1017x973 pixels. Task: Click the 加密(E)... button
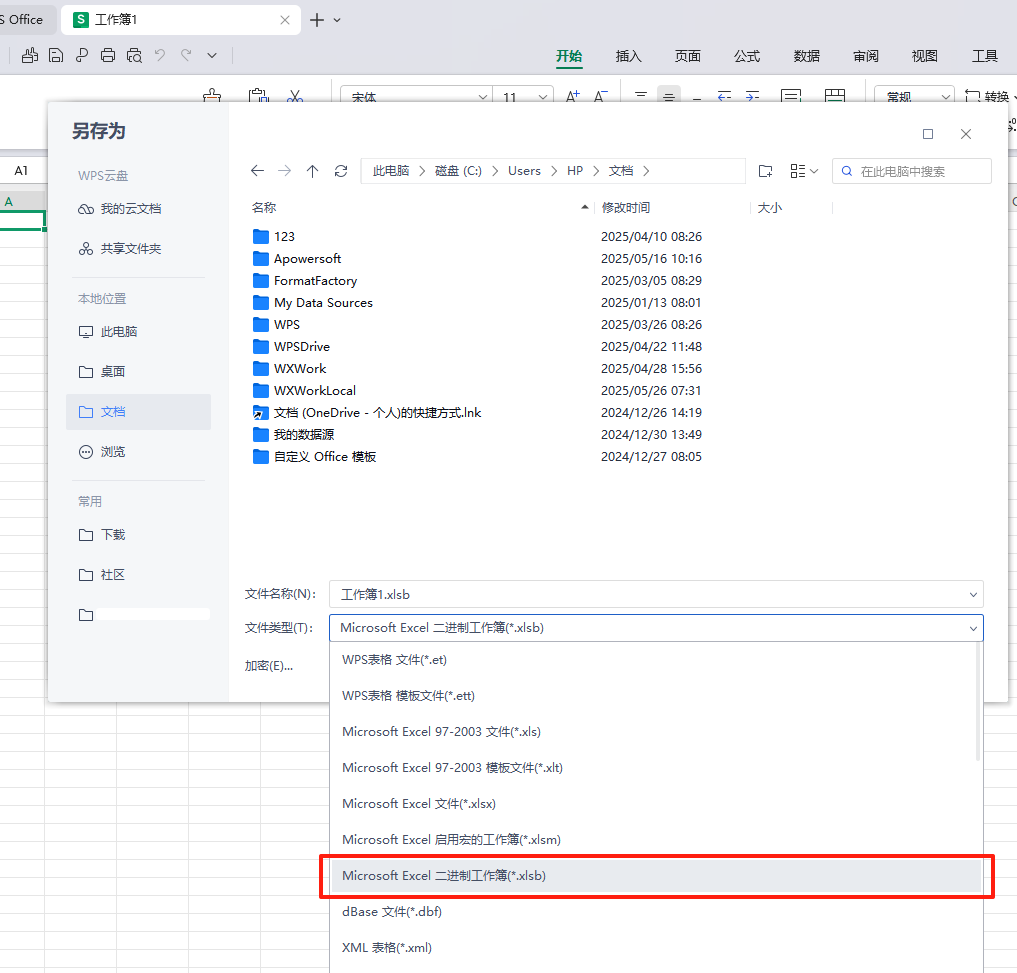269,666
